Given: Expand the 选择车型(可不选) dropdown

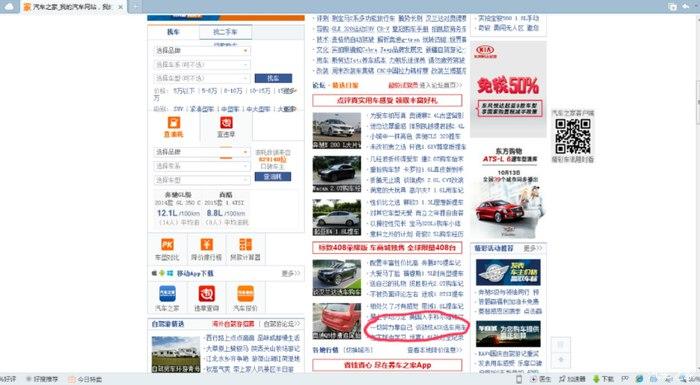Looking at the screenshot, I should 202,78.
